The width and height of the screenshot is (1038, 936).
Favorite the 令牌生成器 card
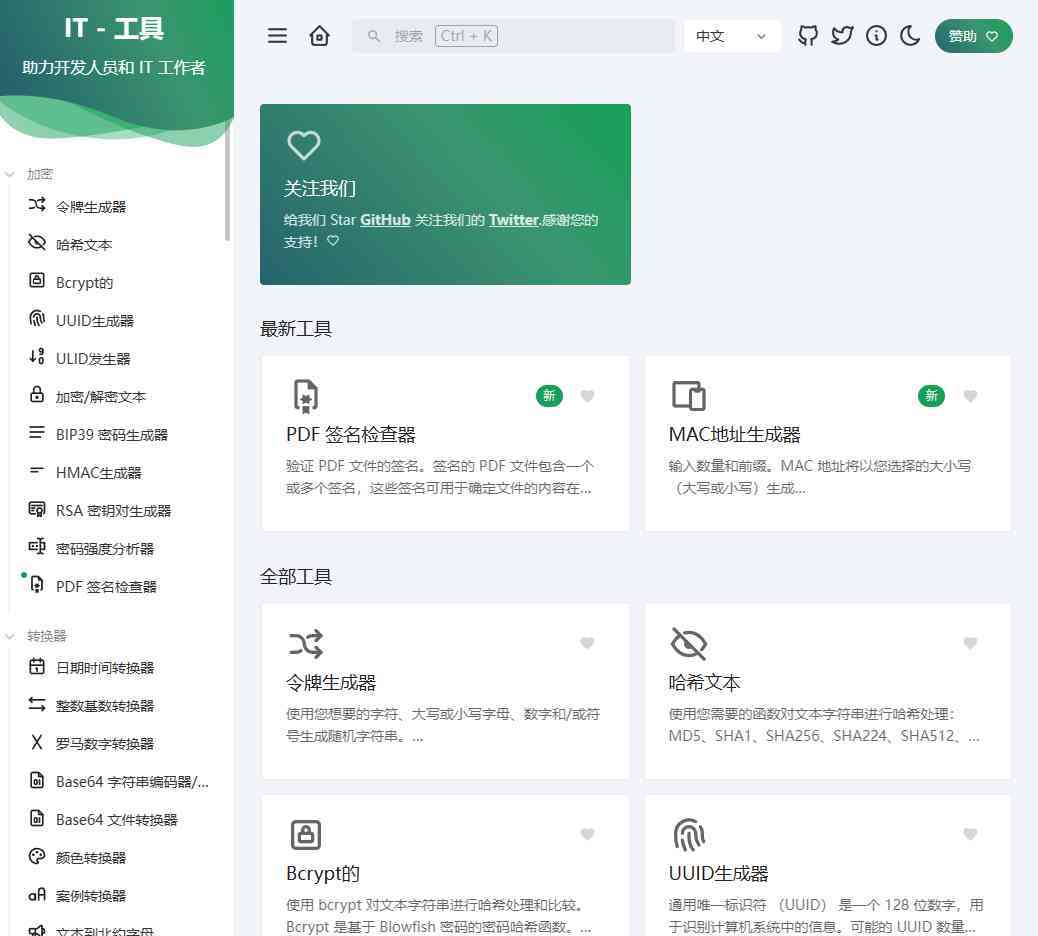point(587,643)
